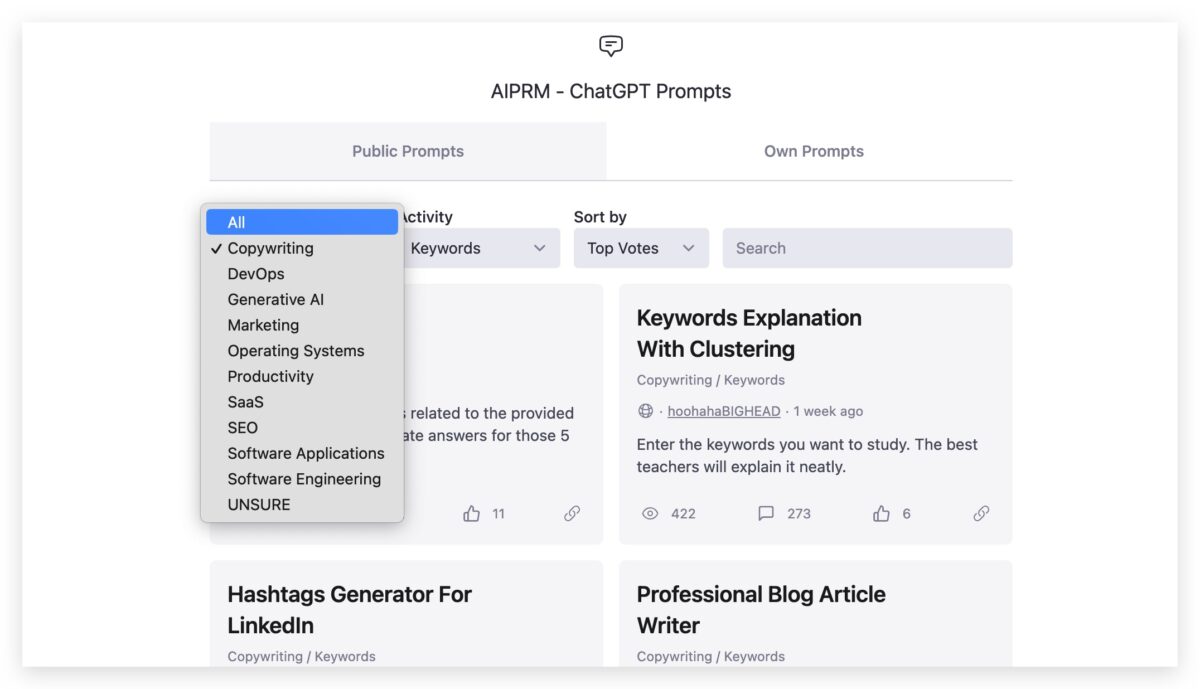Click the eye views icon beside 422
The width and height of the screenshot is (1200, 689).
[650, 513]
